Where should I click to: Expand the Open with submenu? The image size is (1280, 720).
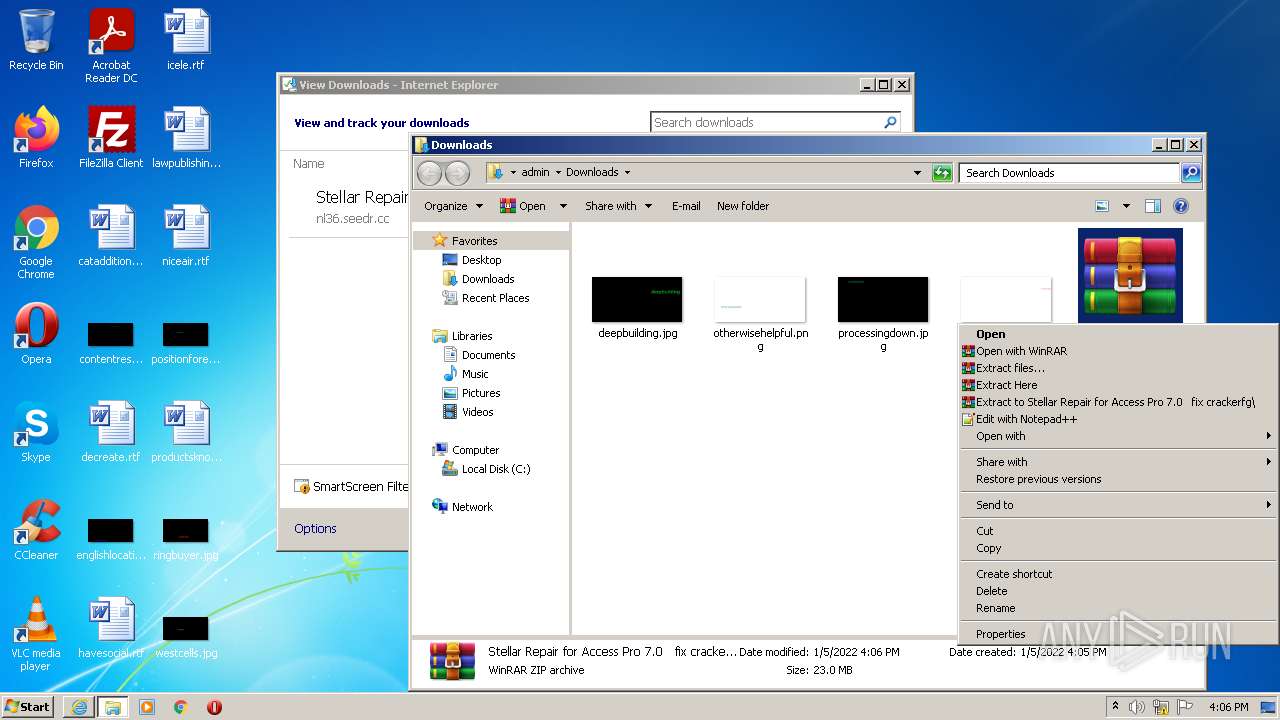coord(1118,436)
